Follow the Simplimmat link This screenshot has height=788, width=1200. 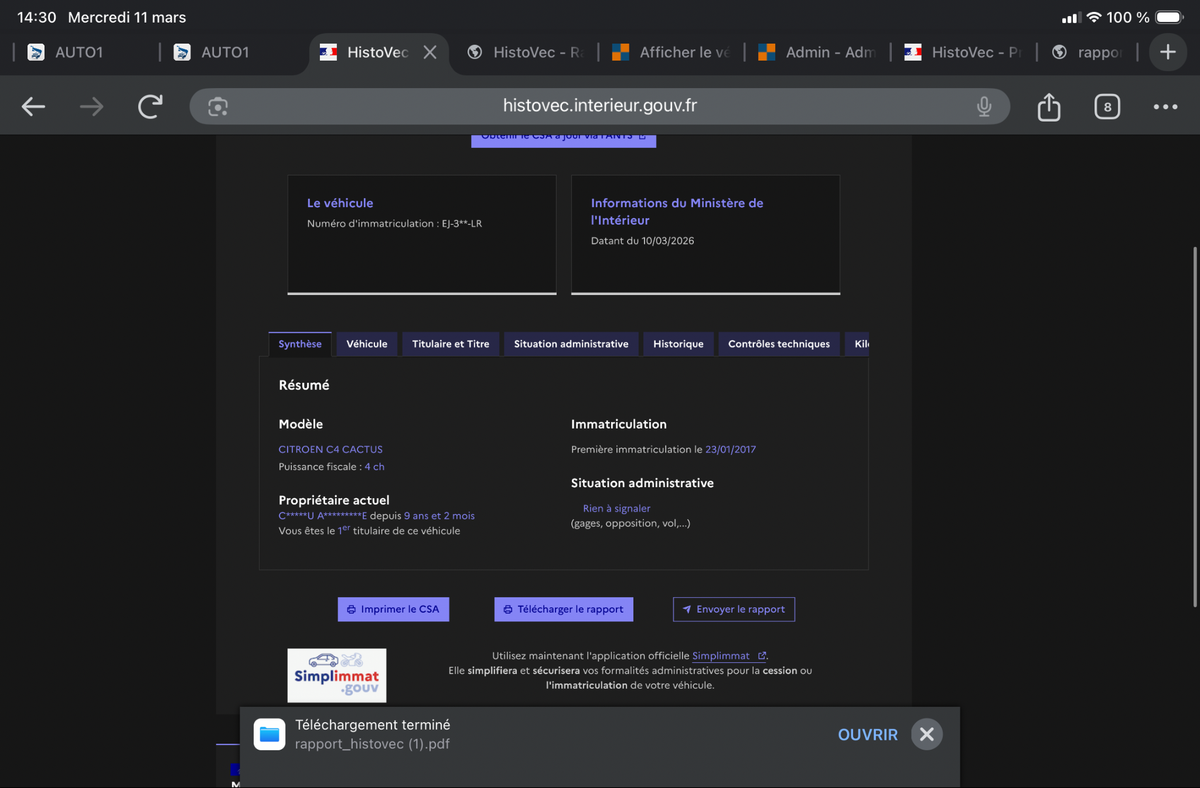721,656
